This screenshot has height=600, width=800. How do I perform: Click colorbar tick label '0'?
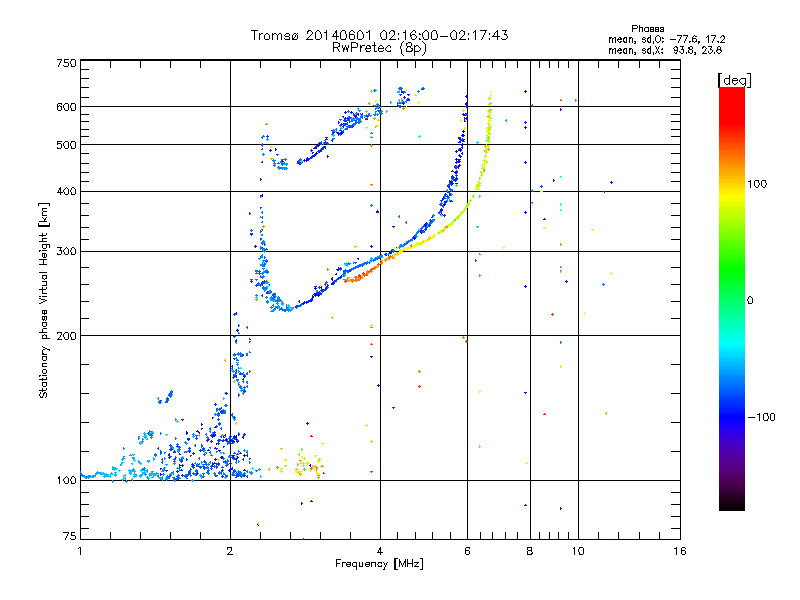pos(750,301)
